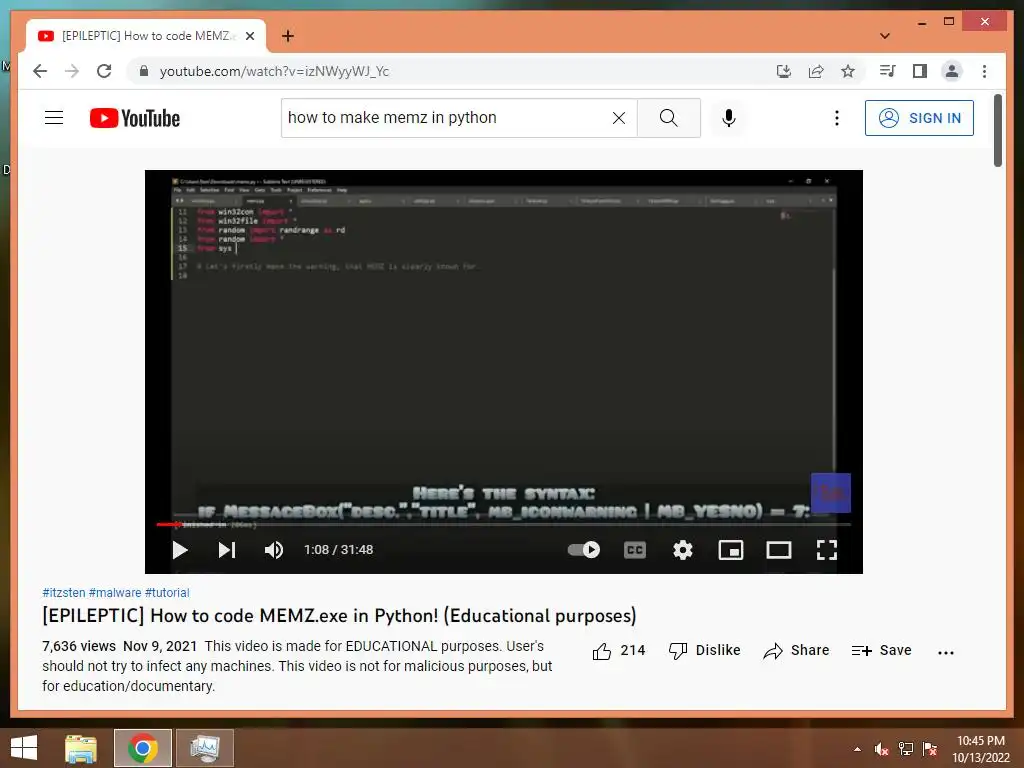Image resolution: width=1024 pixels, height=768 pixels.
Task: Close the EPILEPTIC How to code MEMZ tab
Action: [x=249, y=36]
